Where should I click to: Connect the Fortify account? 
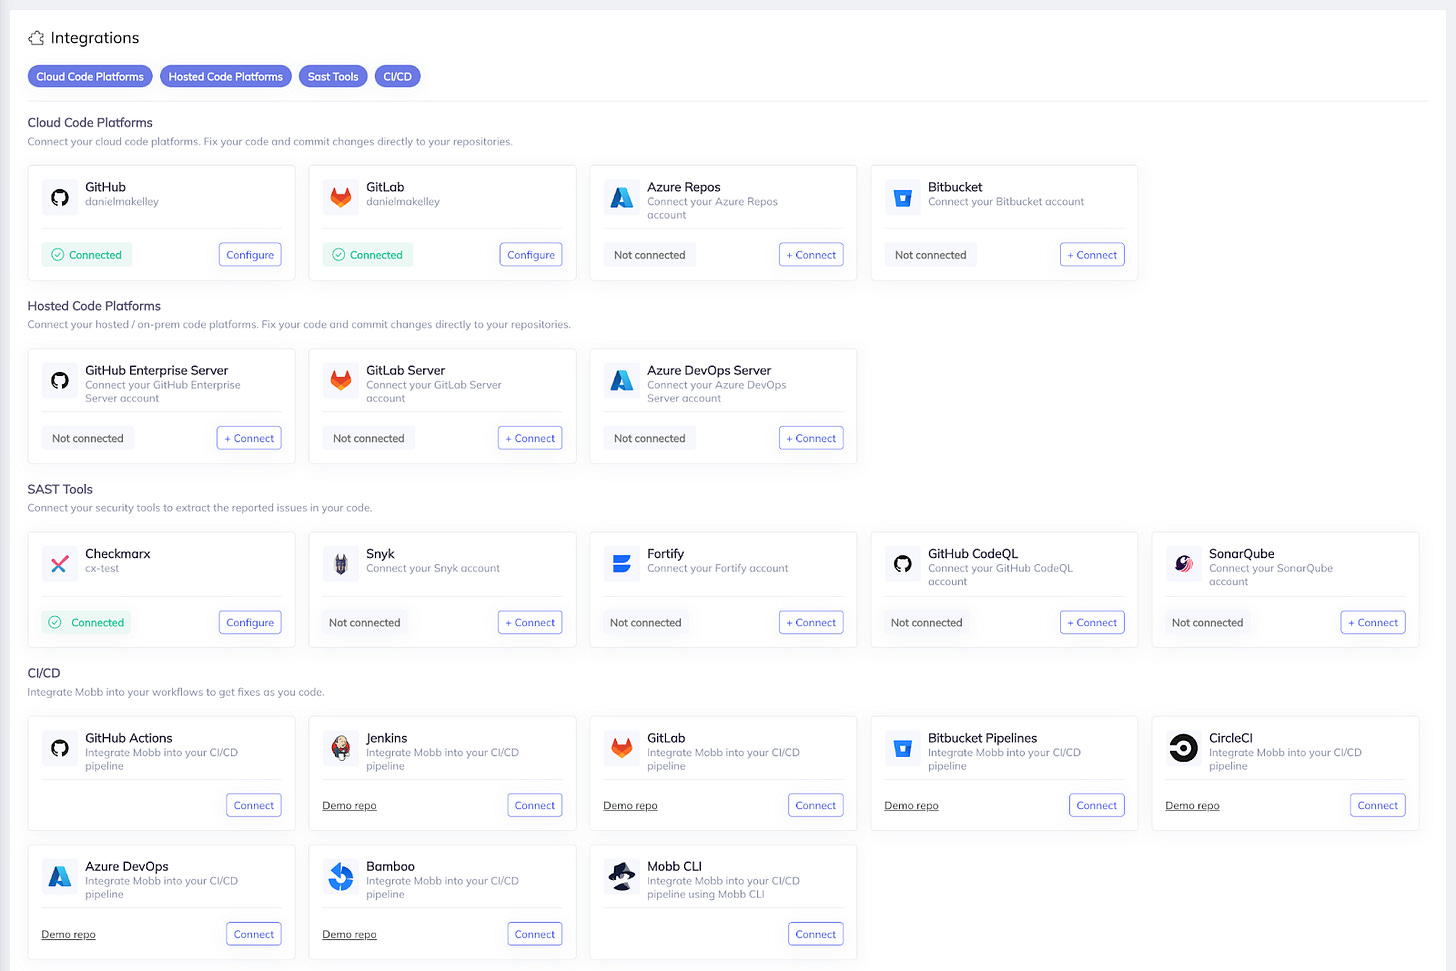click(x=811, y=622)
